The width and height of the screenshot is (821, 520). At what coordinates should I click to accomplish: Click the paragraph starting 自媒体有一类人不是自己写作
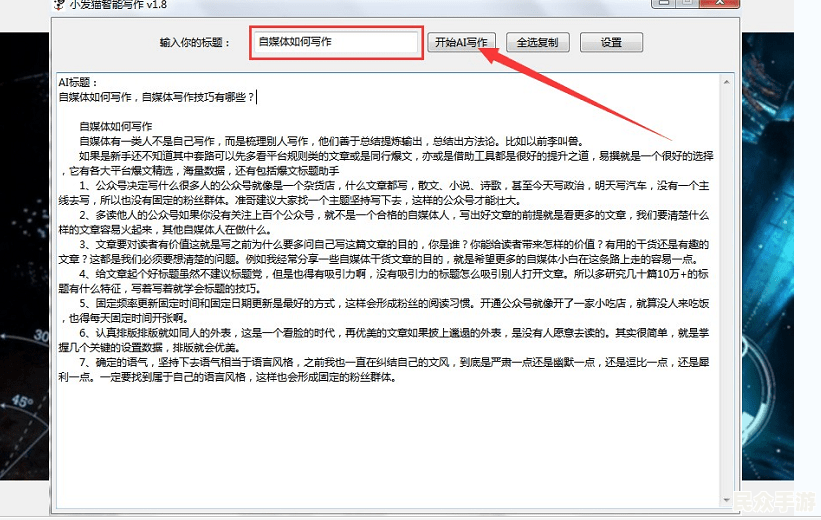[x=331, y=141]
